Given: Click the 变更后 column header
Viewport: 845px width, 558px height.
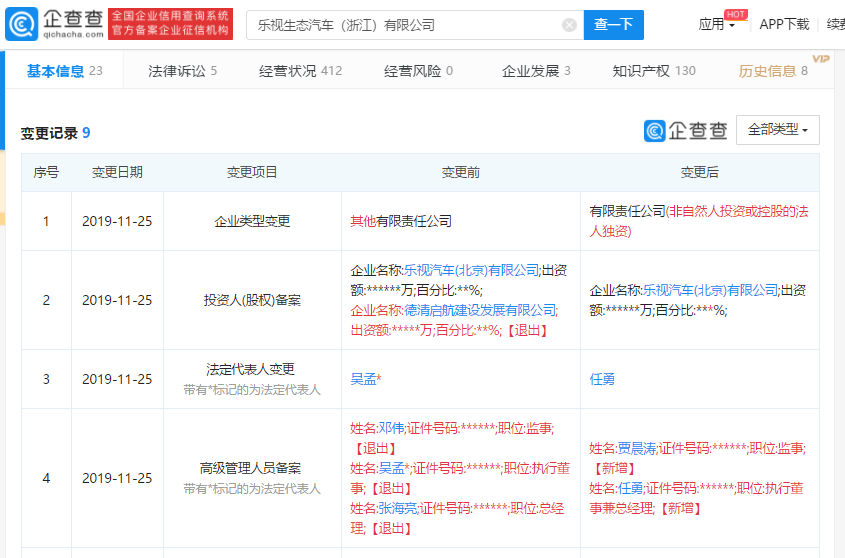Looking at the screenshot, I should coord(699,172).
